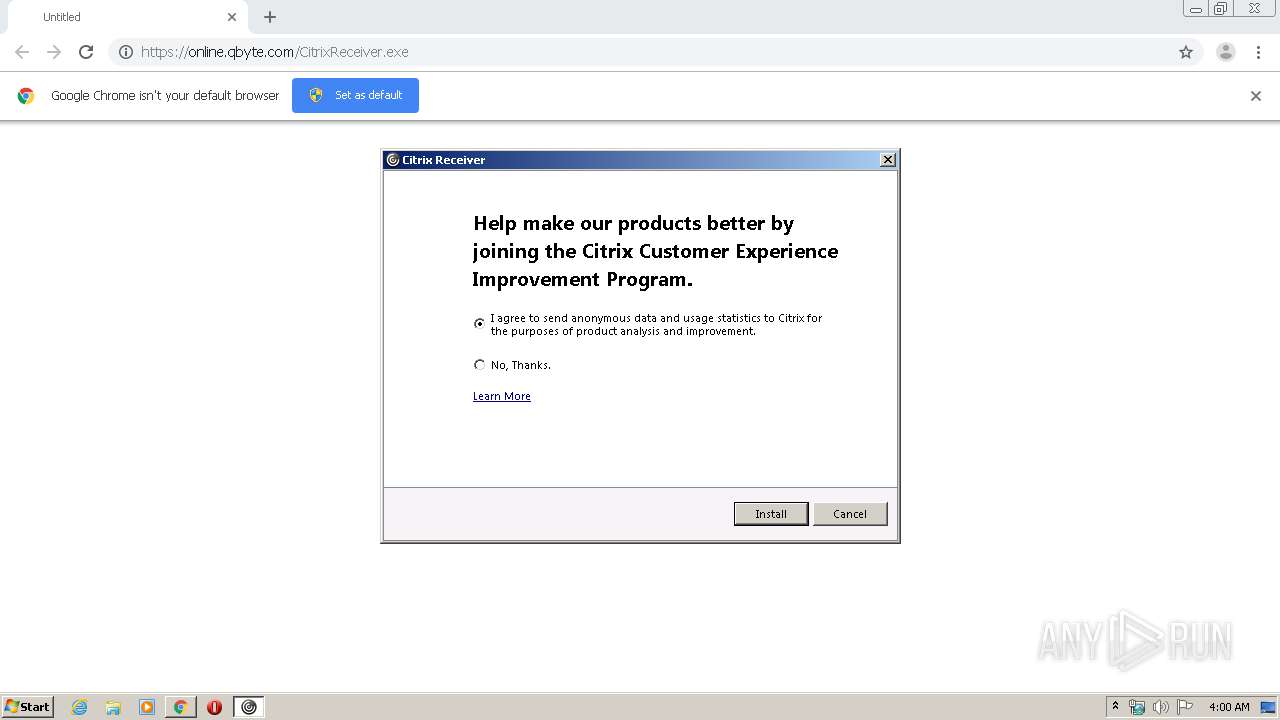The width and height of the screenshot is (1280, 720).
Task: Open the volume speaker tray icon
Action: [1161, 707]
